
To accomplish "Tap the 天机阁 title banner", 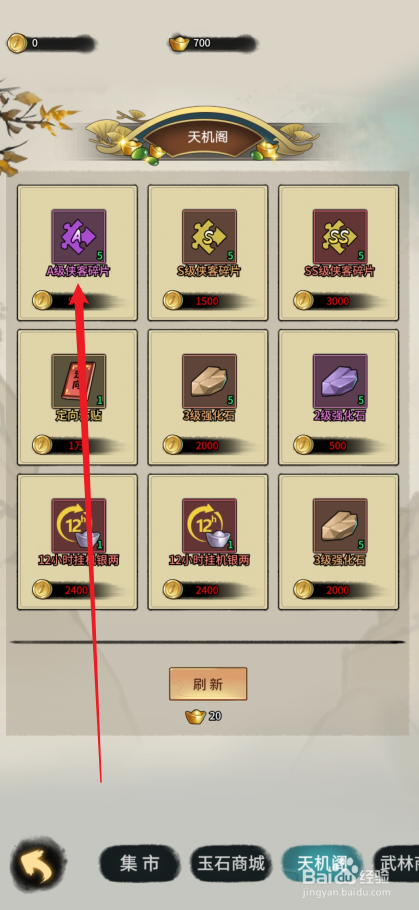I will (207, 138).
